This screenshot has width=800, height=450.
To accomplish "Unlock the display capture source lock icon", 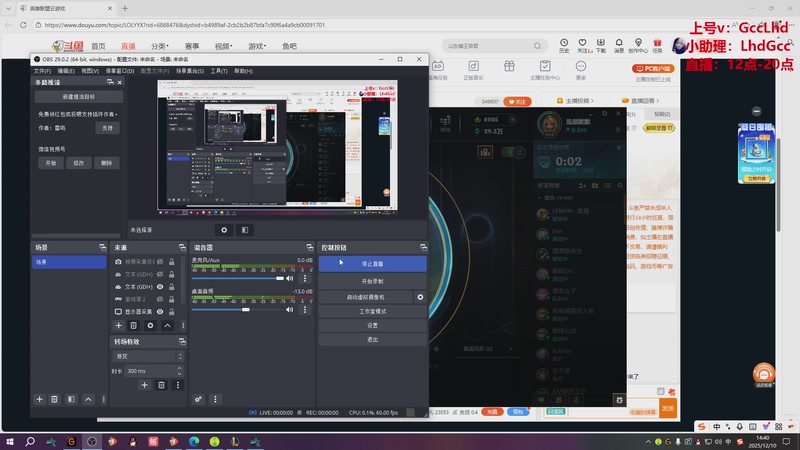I will point(171,311).
